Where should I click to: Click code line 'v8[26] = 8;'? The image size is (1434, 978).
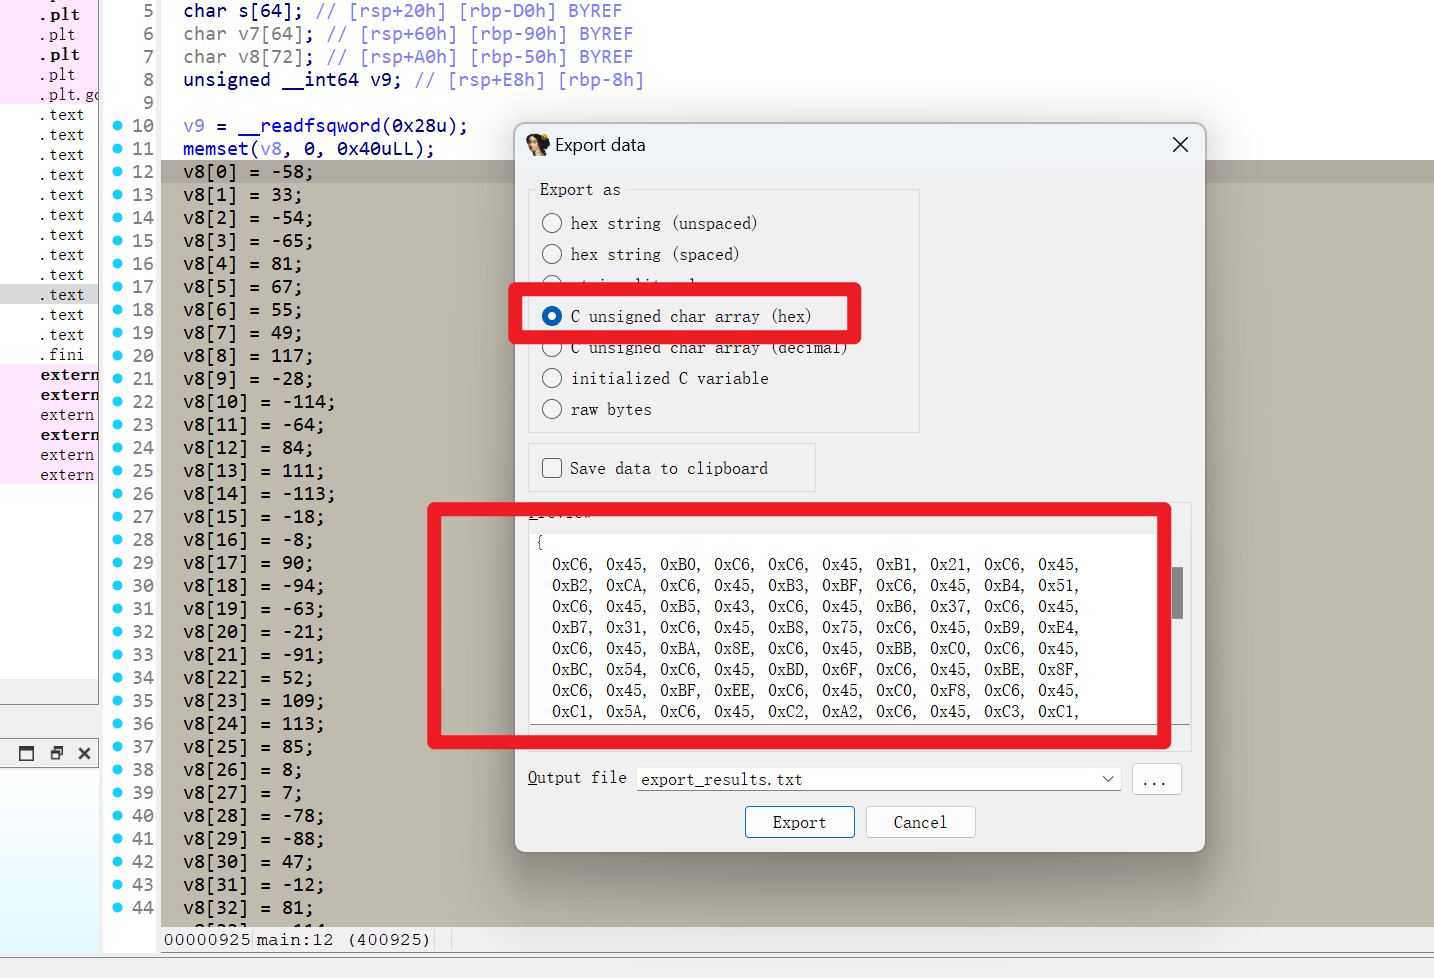[242, 769]
